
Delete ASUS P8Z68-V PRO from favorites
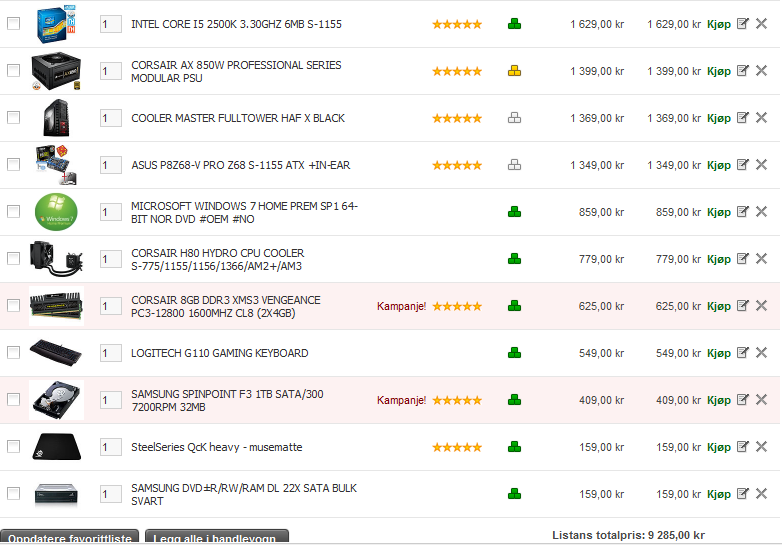(x=761, y=165)
